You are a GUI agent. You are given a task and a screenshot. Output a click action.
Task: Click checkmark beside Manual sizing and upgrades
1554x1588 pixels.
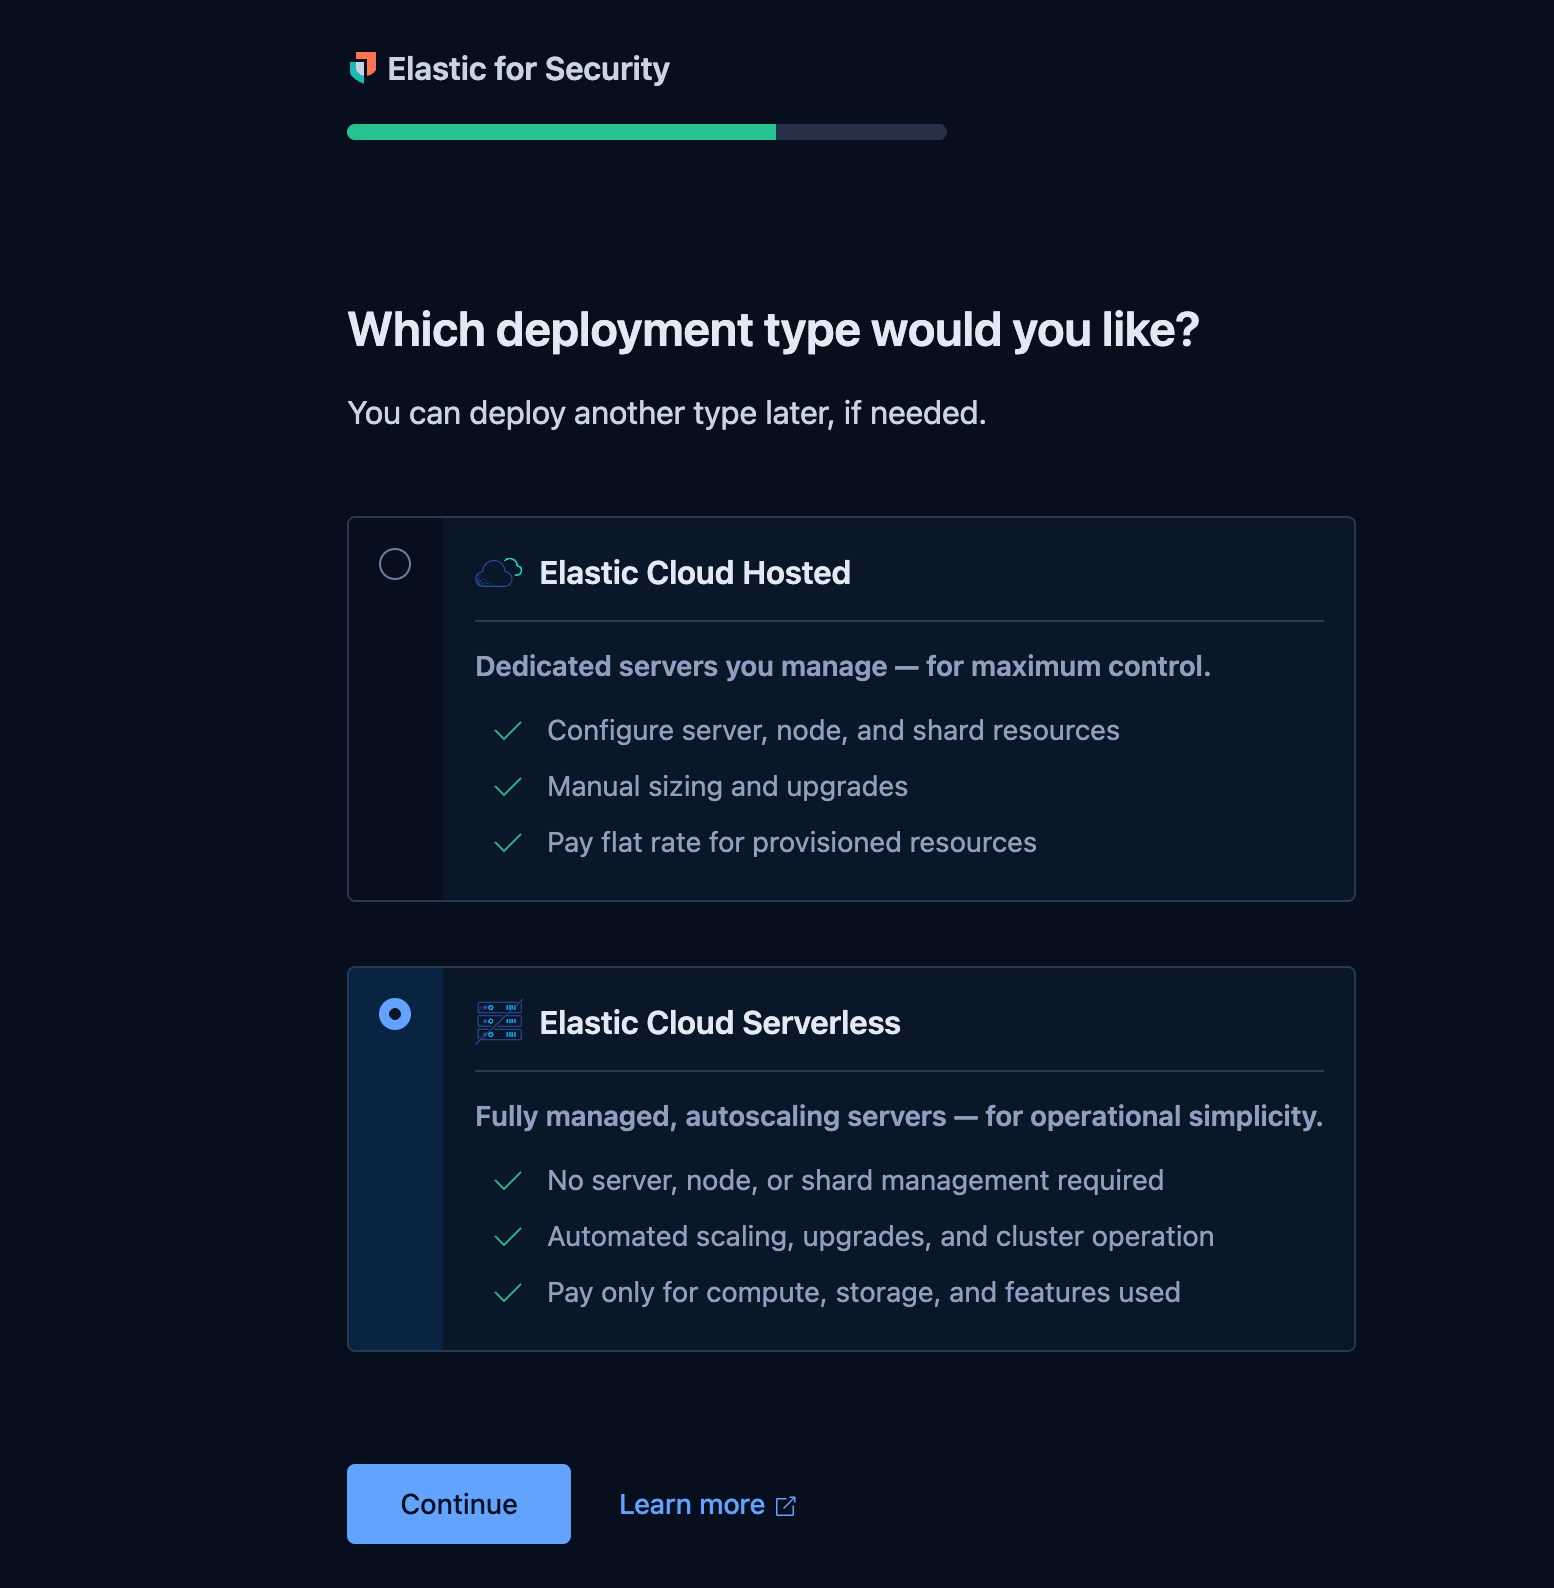pos(508,787)
